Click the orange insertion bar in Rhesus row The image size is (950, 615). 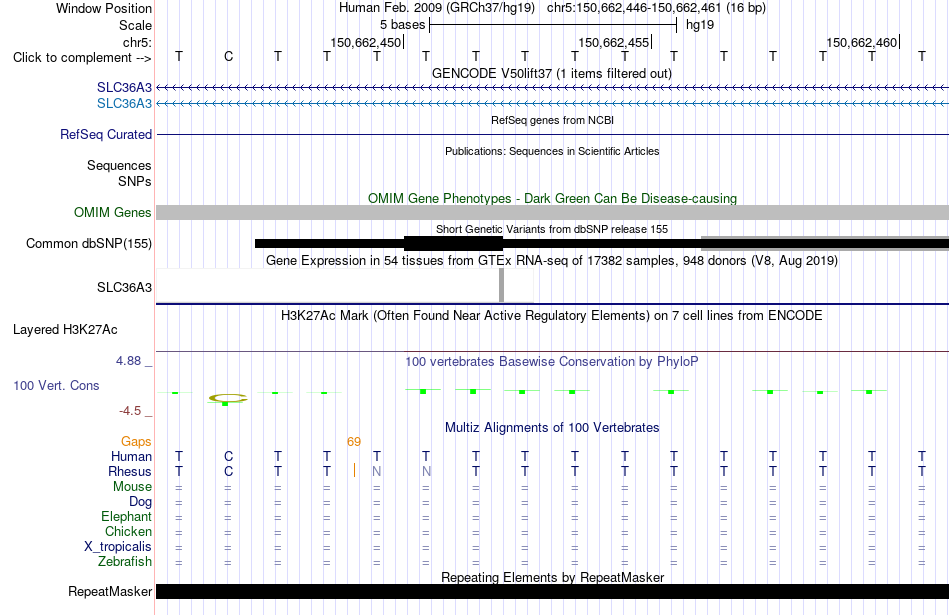[x=354, y=470]
